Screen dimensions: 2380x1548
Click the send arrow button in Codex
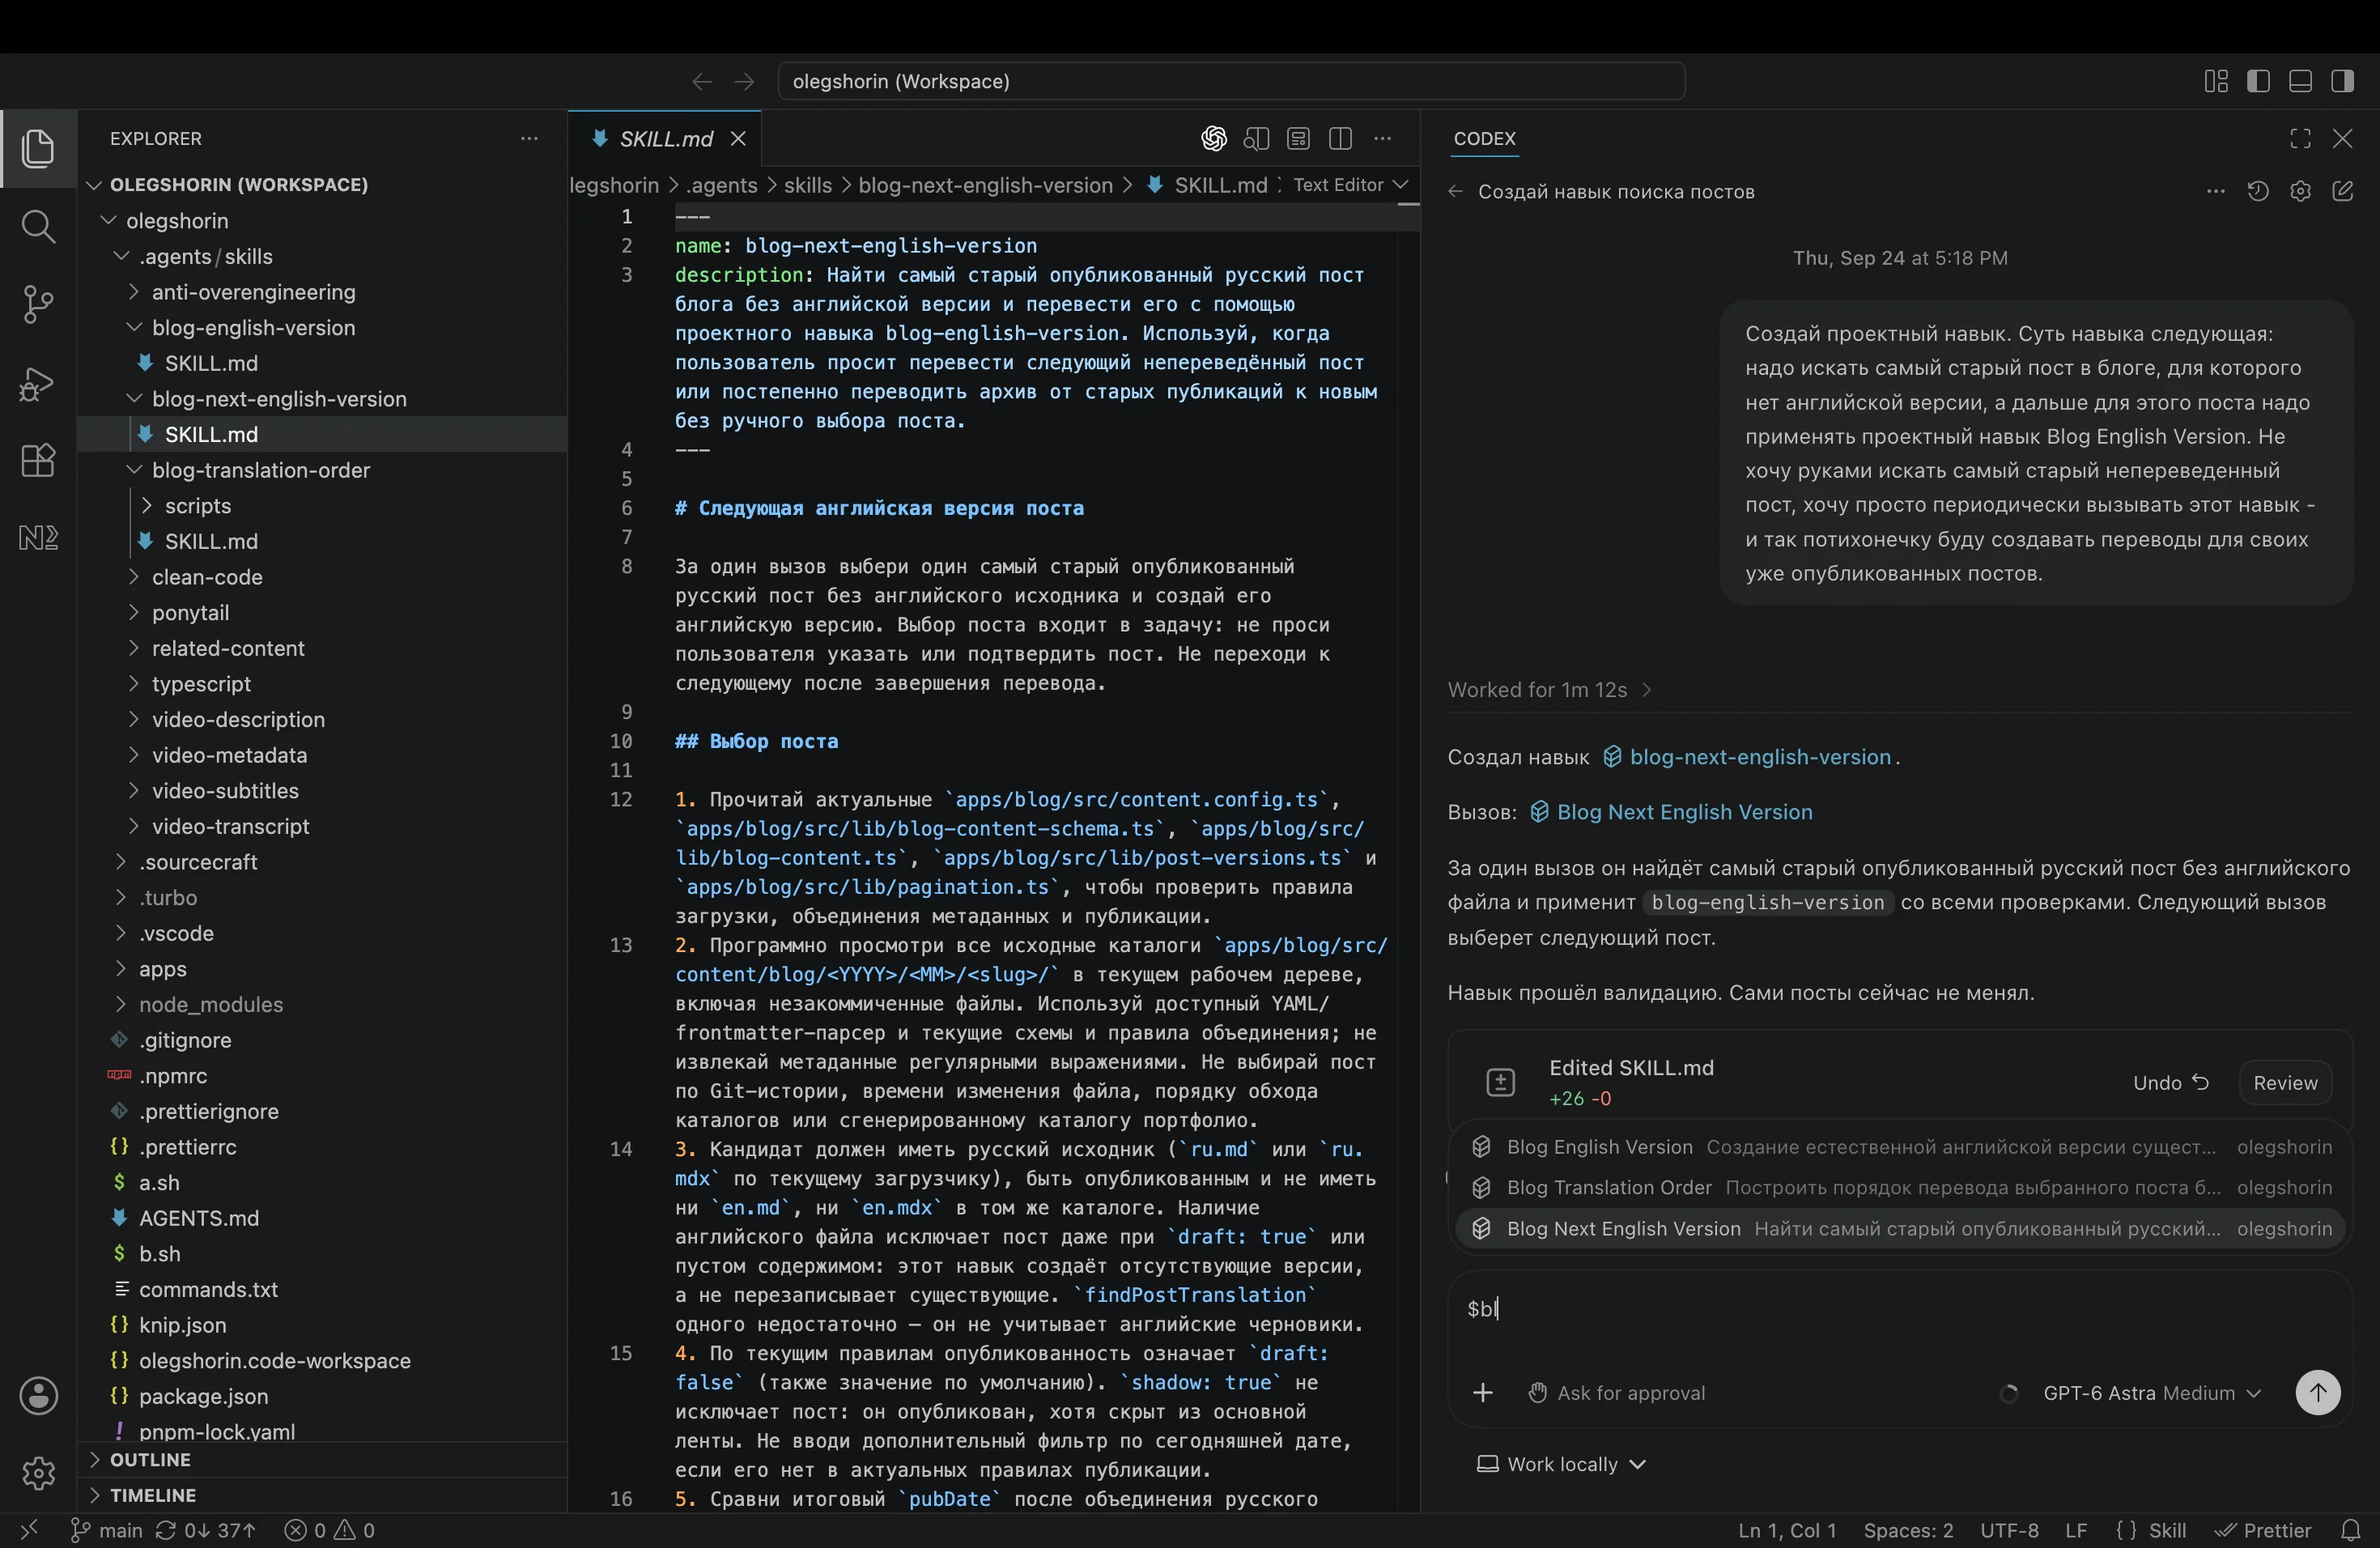tap(2318, 1392)
